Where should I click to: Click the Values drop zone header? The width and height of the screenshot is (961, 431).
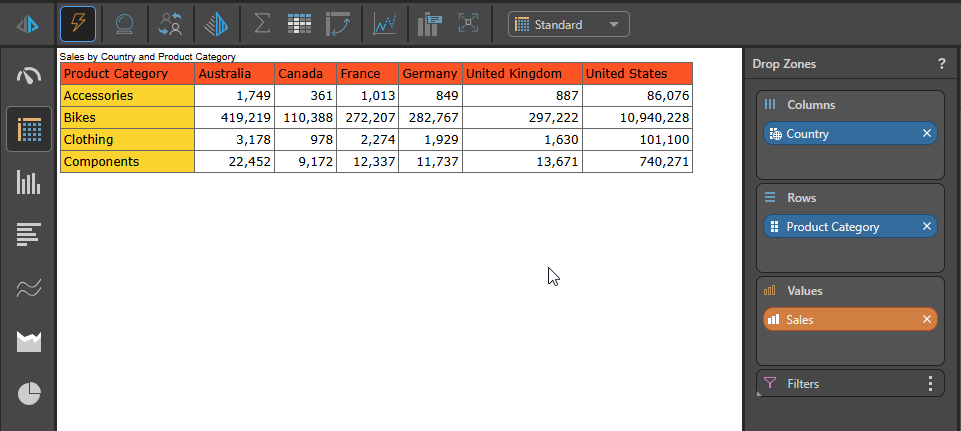point(805,291)
